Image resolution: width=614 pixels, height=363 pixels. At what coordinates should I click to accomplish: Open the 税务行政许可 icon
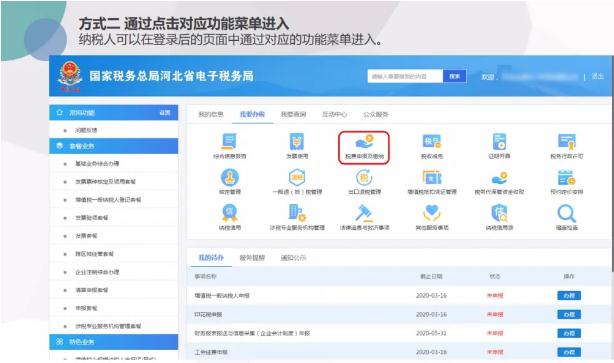click(567, 146)
